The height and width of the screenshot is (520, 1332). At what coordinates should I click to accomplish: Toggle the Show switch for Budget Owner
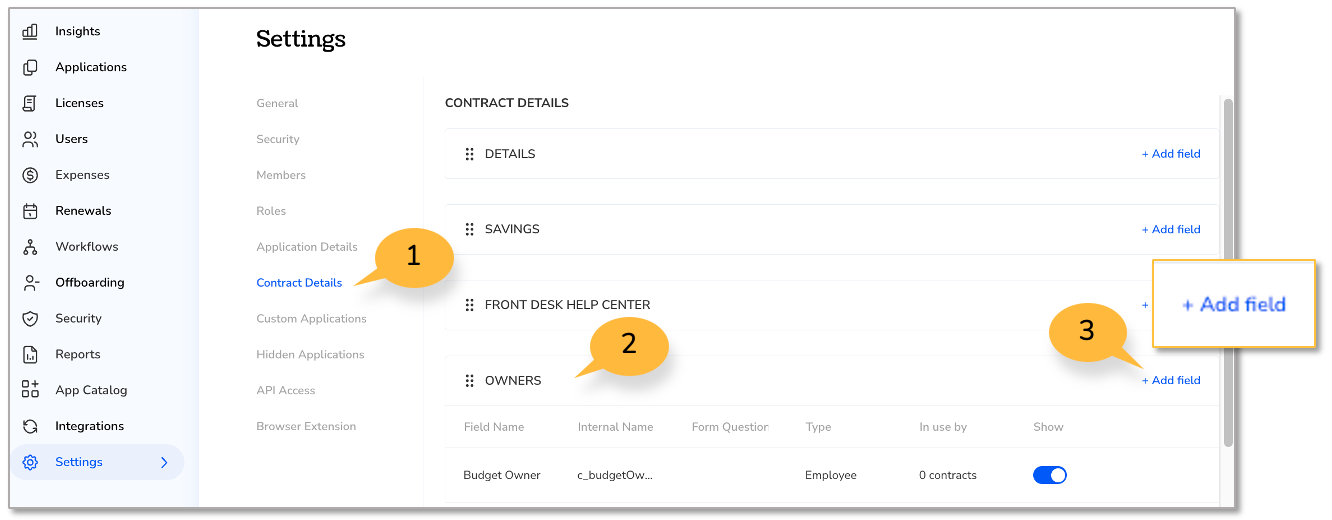[x=1050, y=475]
